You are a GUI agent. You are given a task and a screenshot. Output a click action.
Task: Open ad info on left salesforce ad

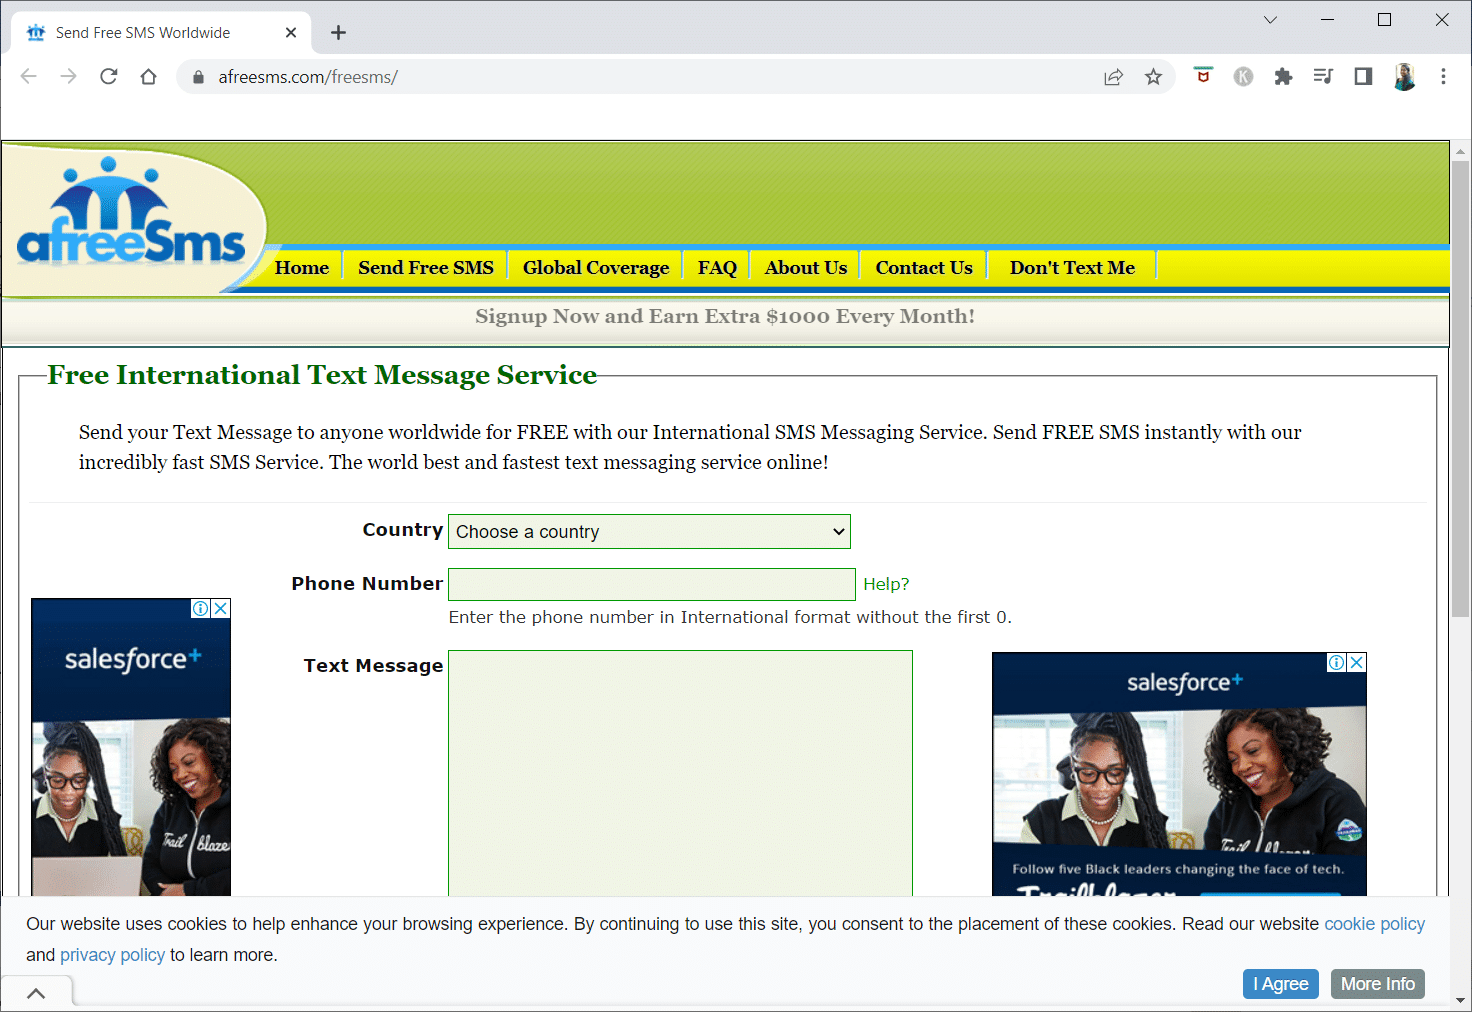[x=201, y=608]
